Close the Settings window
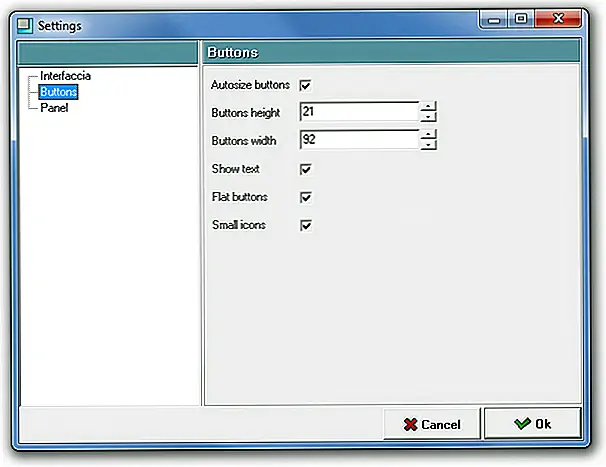Viewport: 606px width, 467px height. [x=558, y=19]
